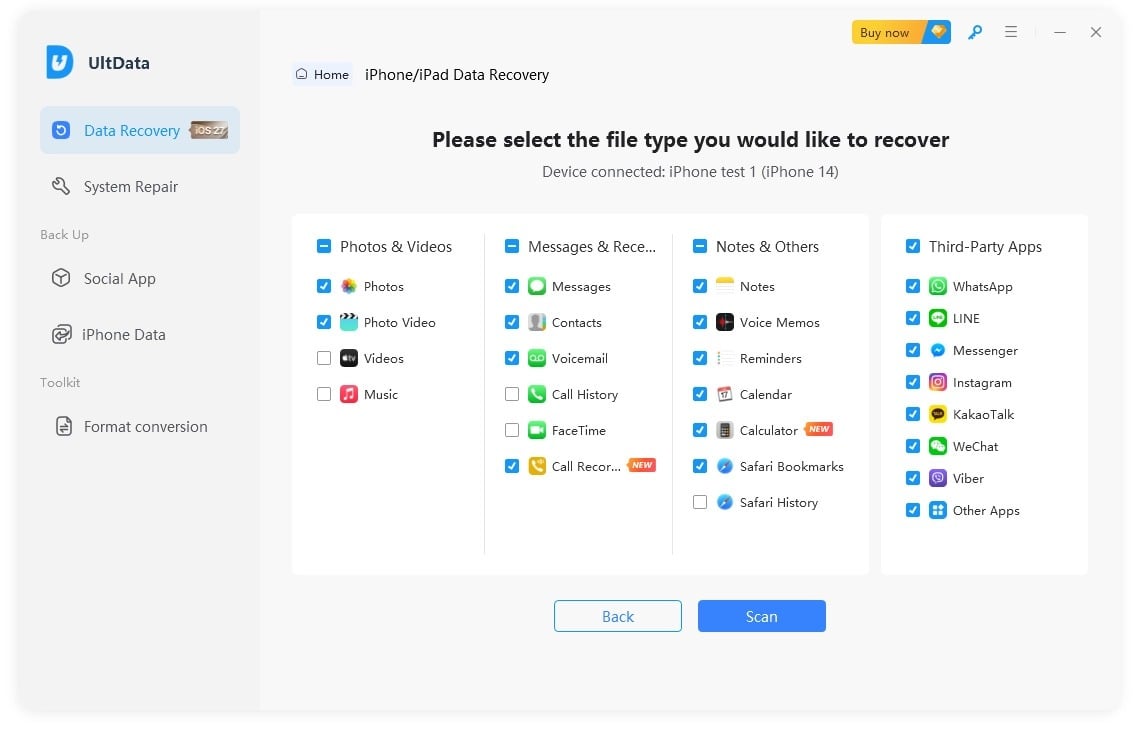This screenshot has width=1140, height=729.
Task: Click the Messages bubble icon
Action: (537, 286)
